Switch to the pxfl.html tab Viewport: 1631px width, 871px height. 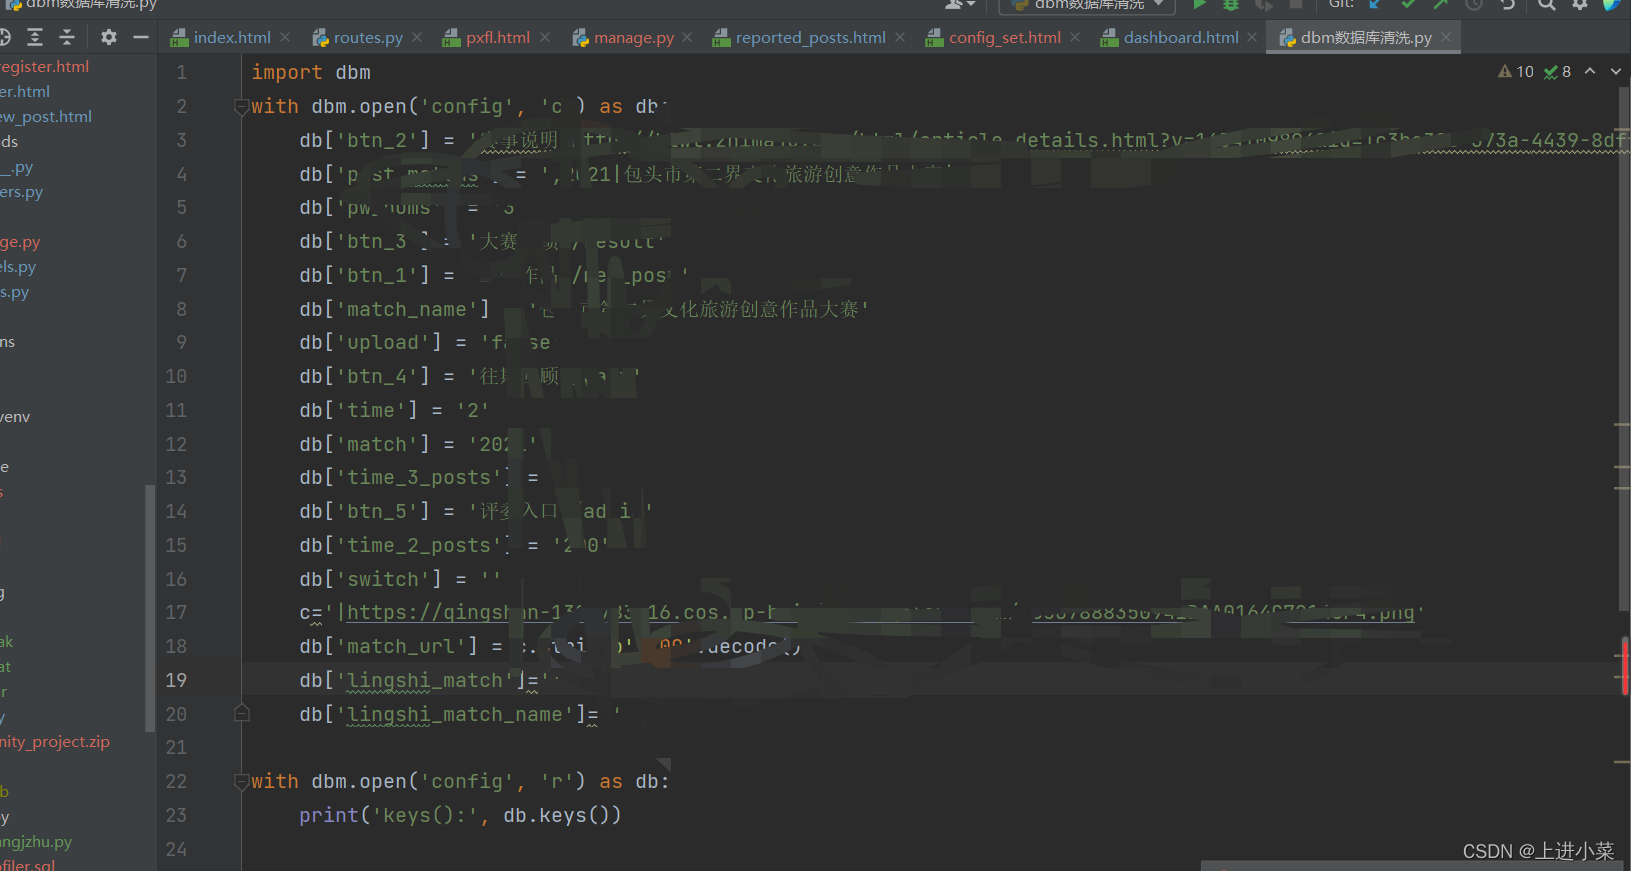click(x=497, y=38)
